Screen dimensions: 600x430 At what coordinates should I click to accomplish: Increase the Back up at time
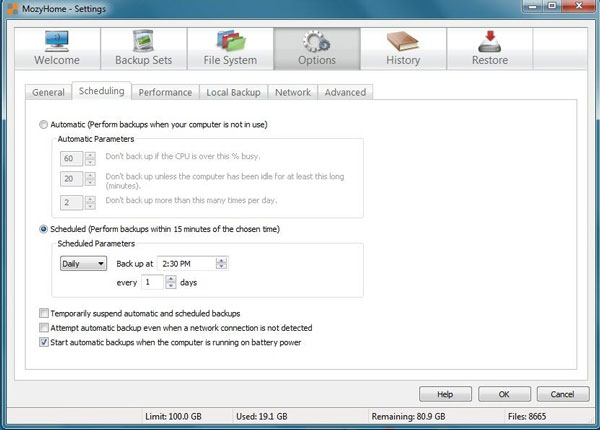pos(221,260)
